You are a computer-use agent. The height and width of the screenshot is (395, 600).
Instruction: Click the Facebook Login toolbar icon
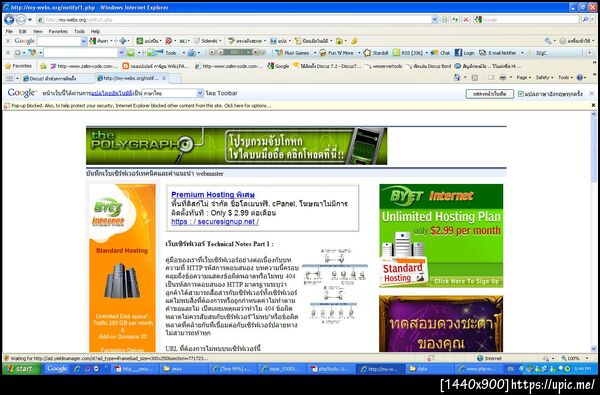[465, 53]
